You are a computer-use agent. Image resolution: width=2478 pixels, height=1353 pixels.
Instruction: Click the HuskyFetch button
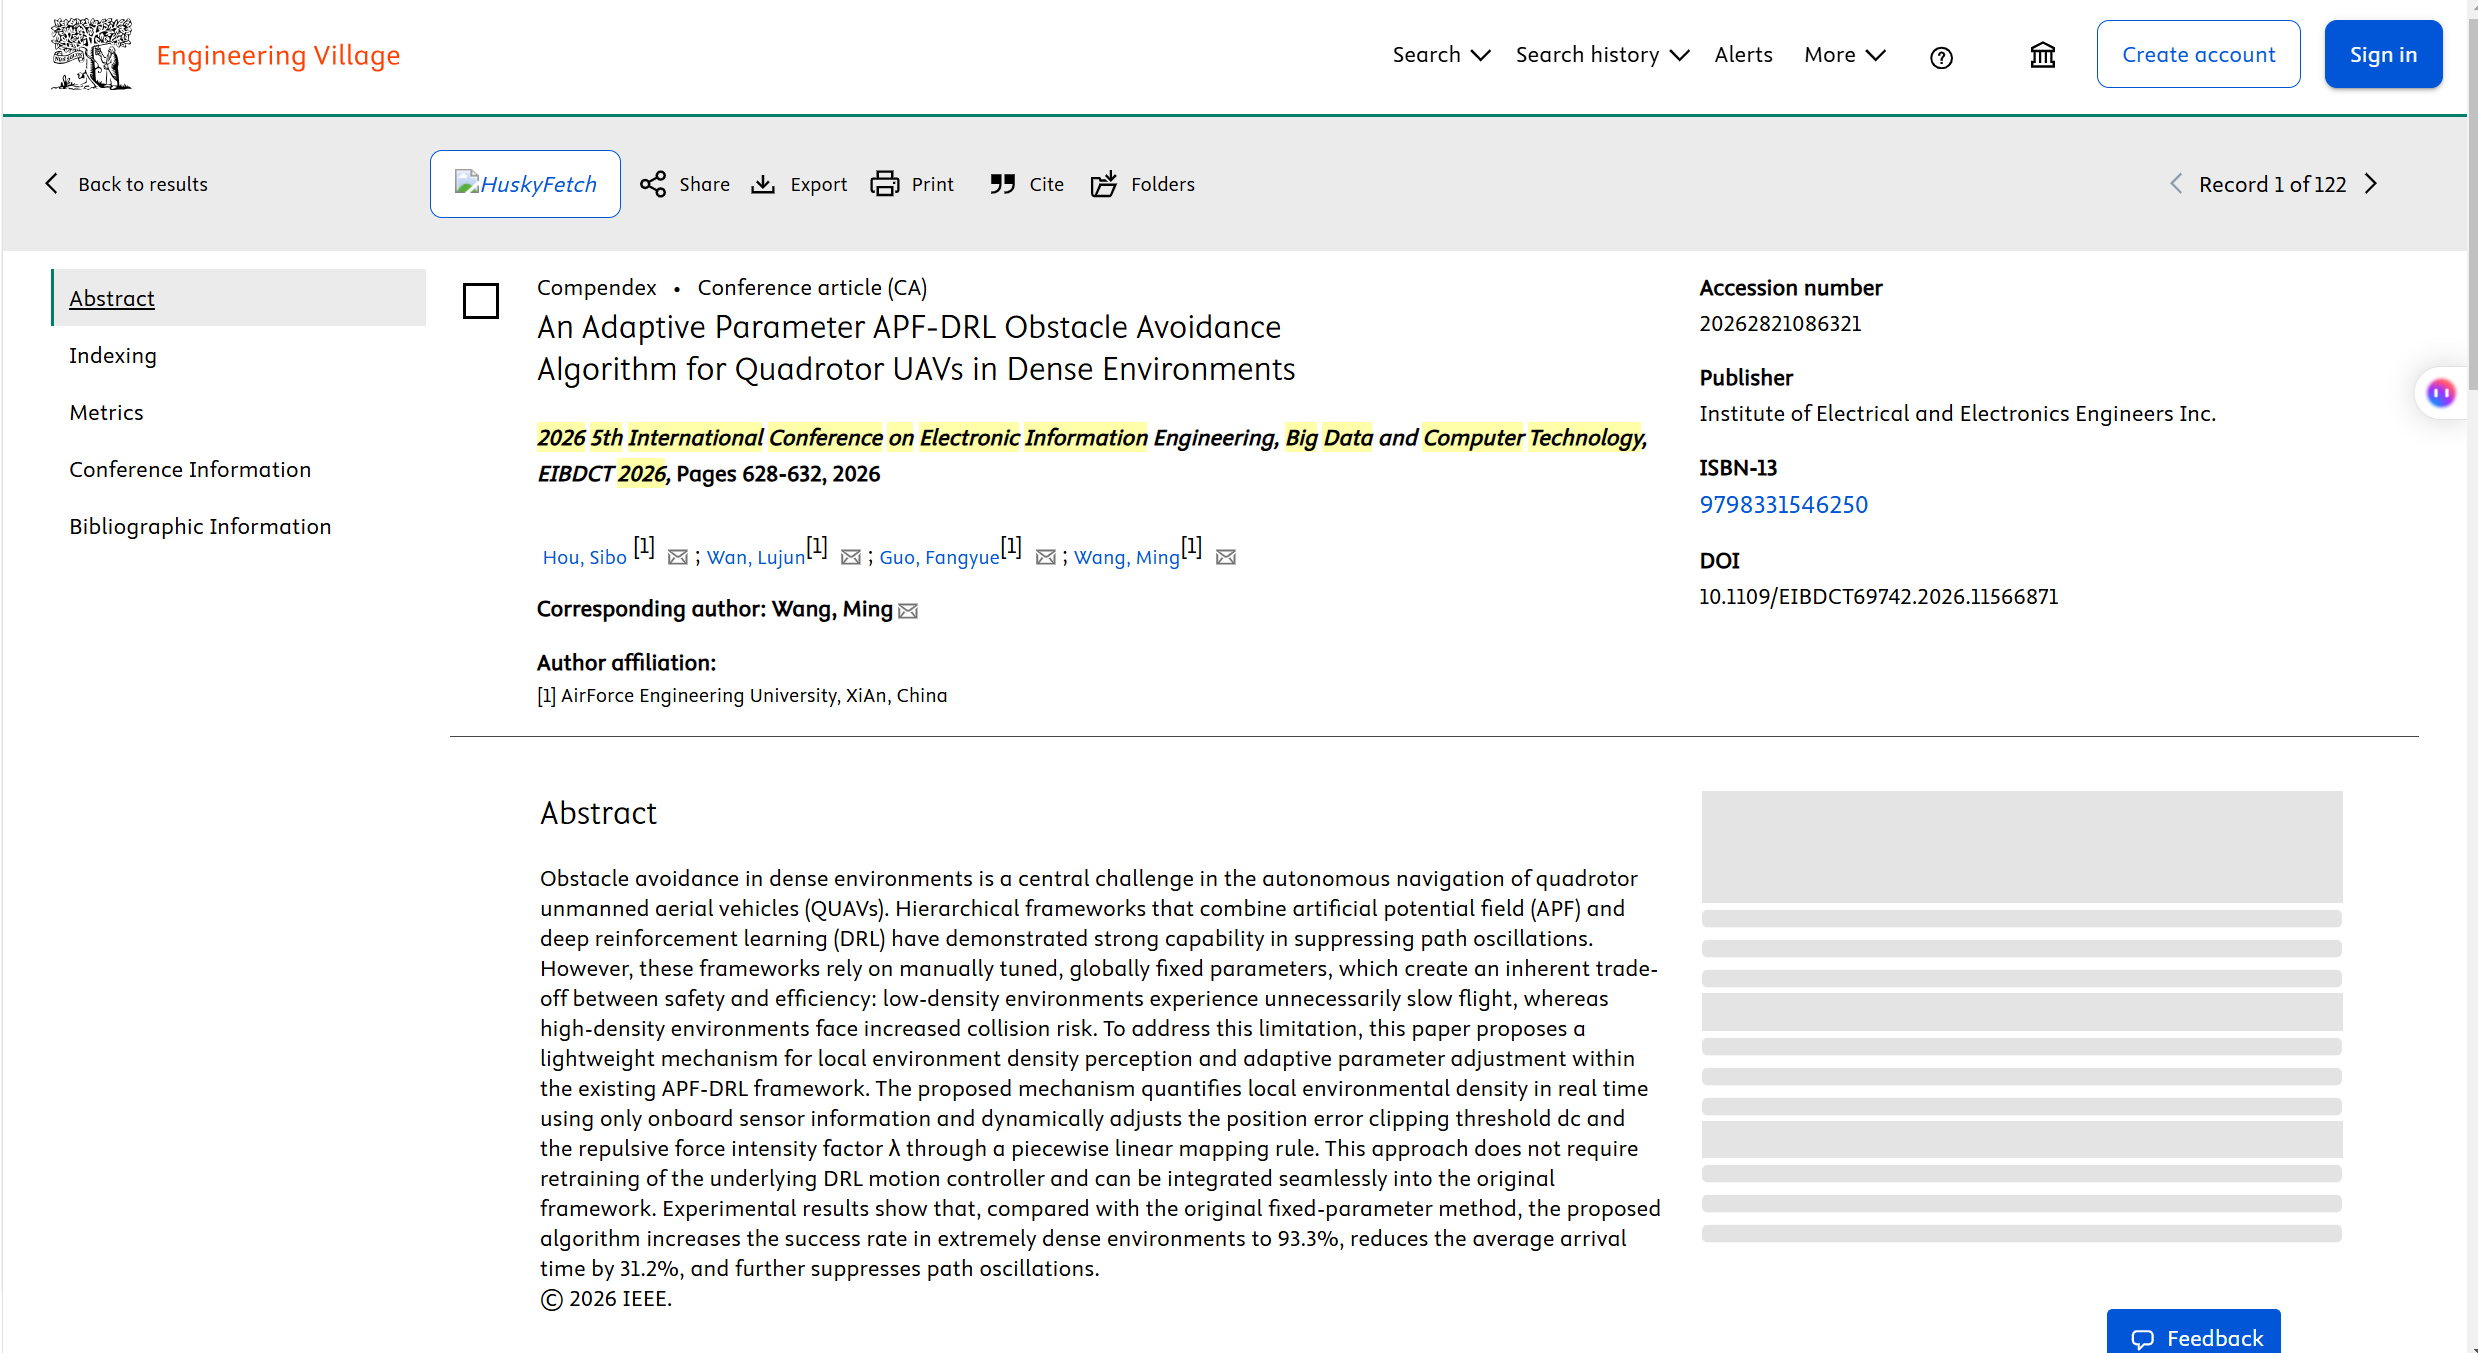[x=525, y=184]
